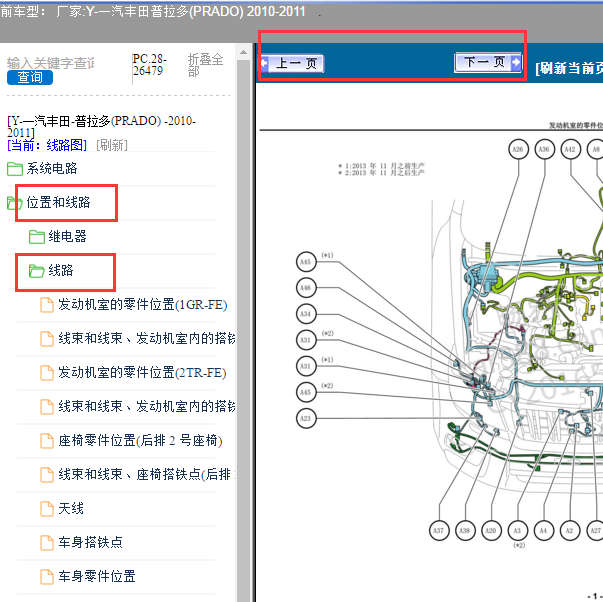Click the sidebar scrollbar up arrow
Image resolution: width=603 pixels, height=602 pixels.
[x=243, y=52]
